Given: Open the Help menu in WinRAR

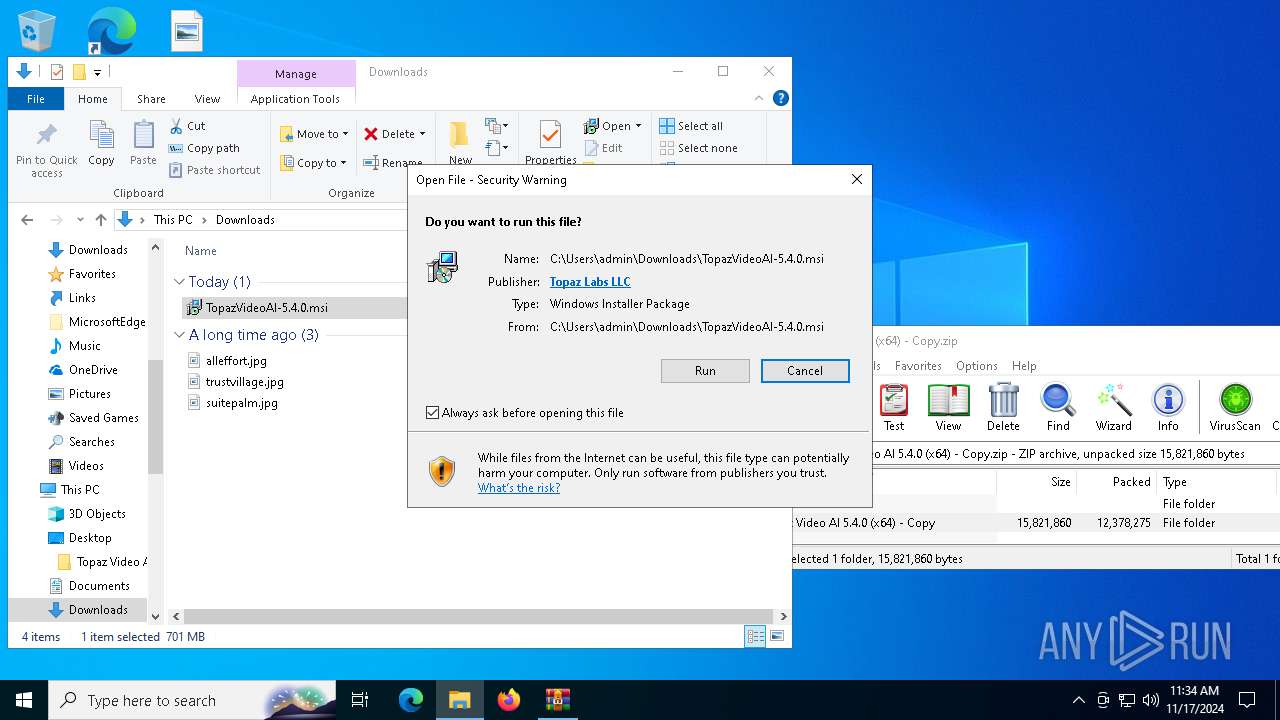Looking at the screenshot, I should pyautogui.click(x=1024, y=366).
